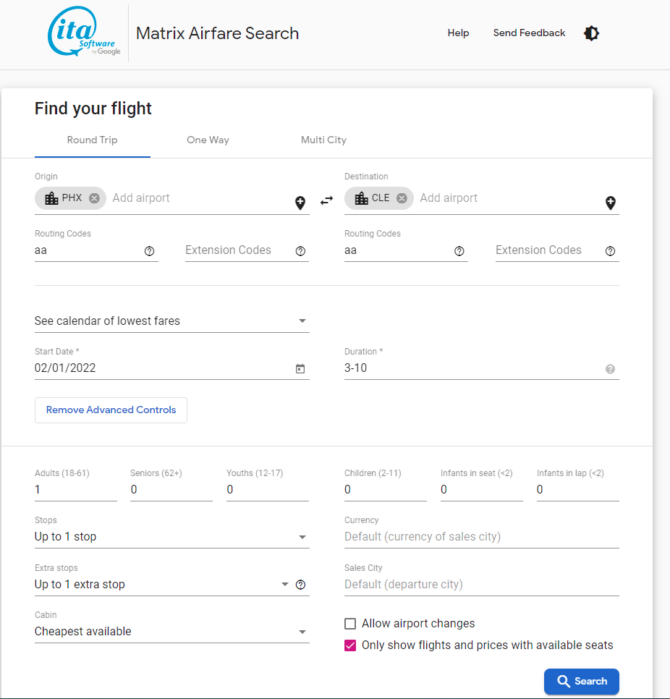Click the ITA Software logo
Image resolution: width=670 pixels, height=699 pixels.
pyautogui.click(x=83, y=32)
